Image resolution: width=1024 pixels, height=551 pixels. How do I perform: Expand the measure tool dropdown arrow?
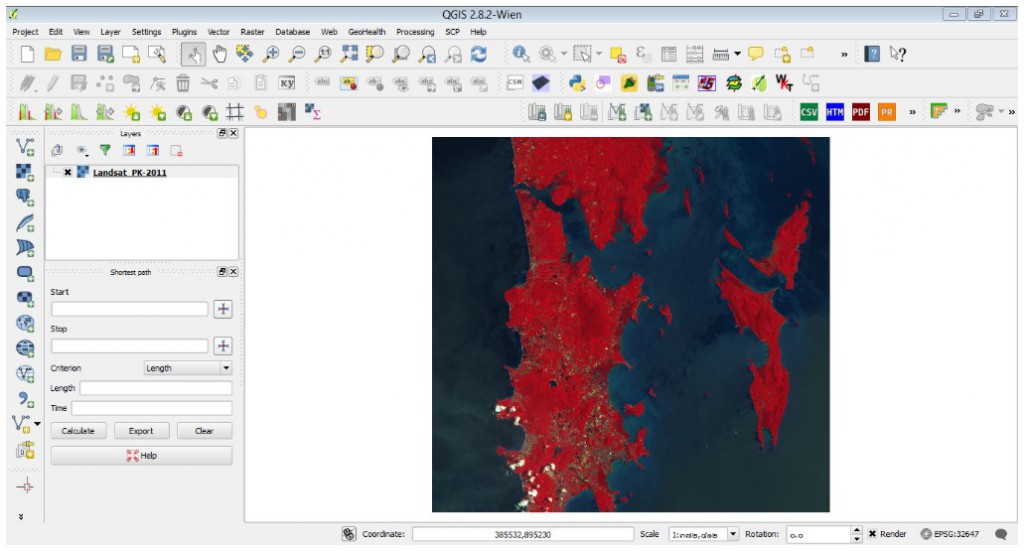[737, 54]
